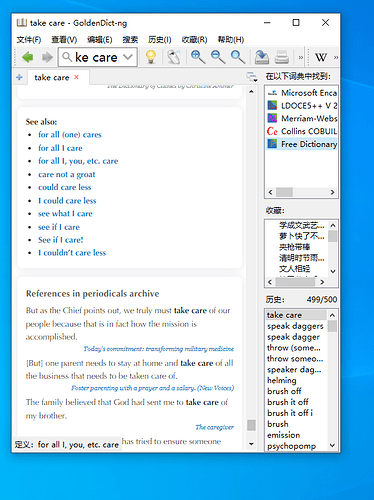Select Free Dictionary in found list

(x=302, y=144)
